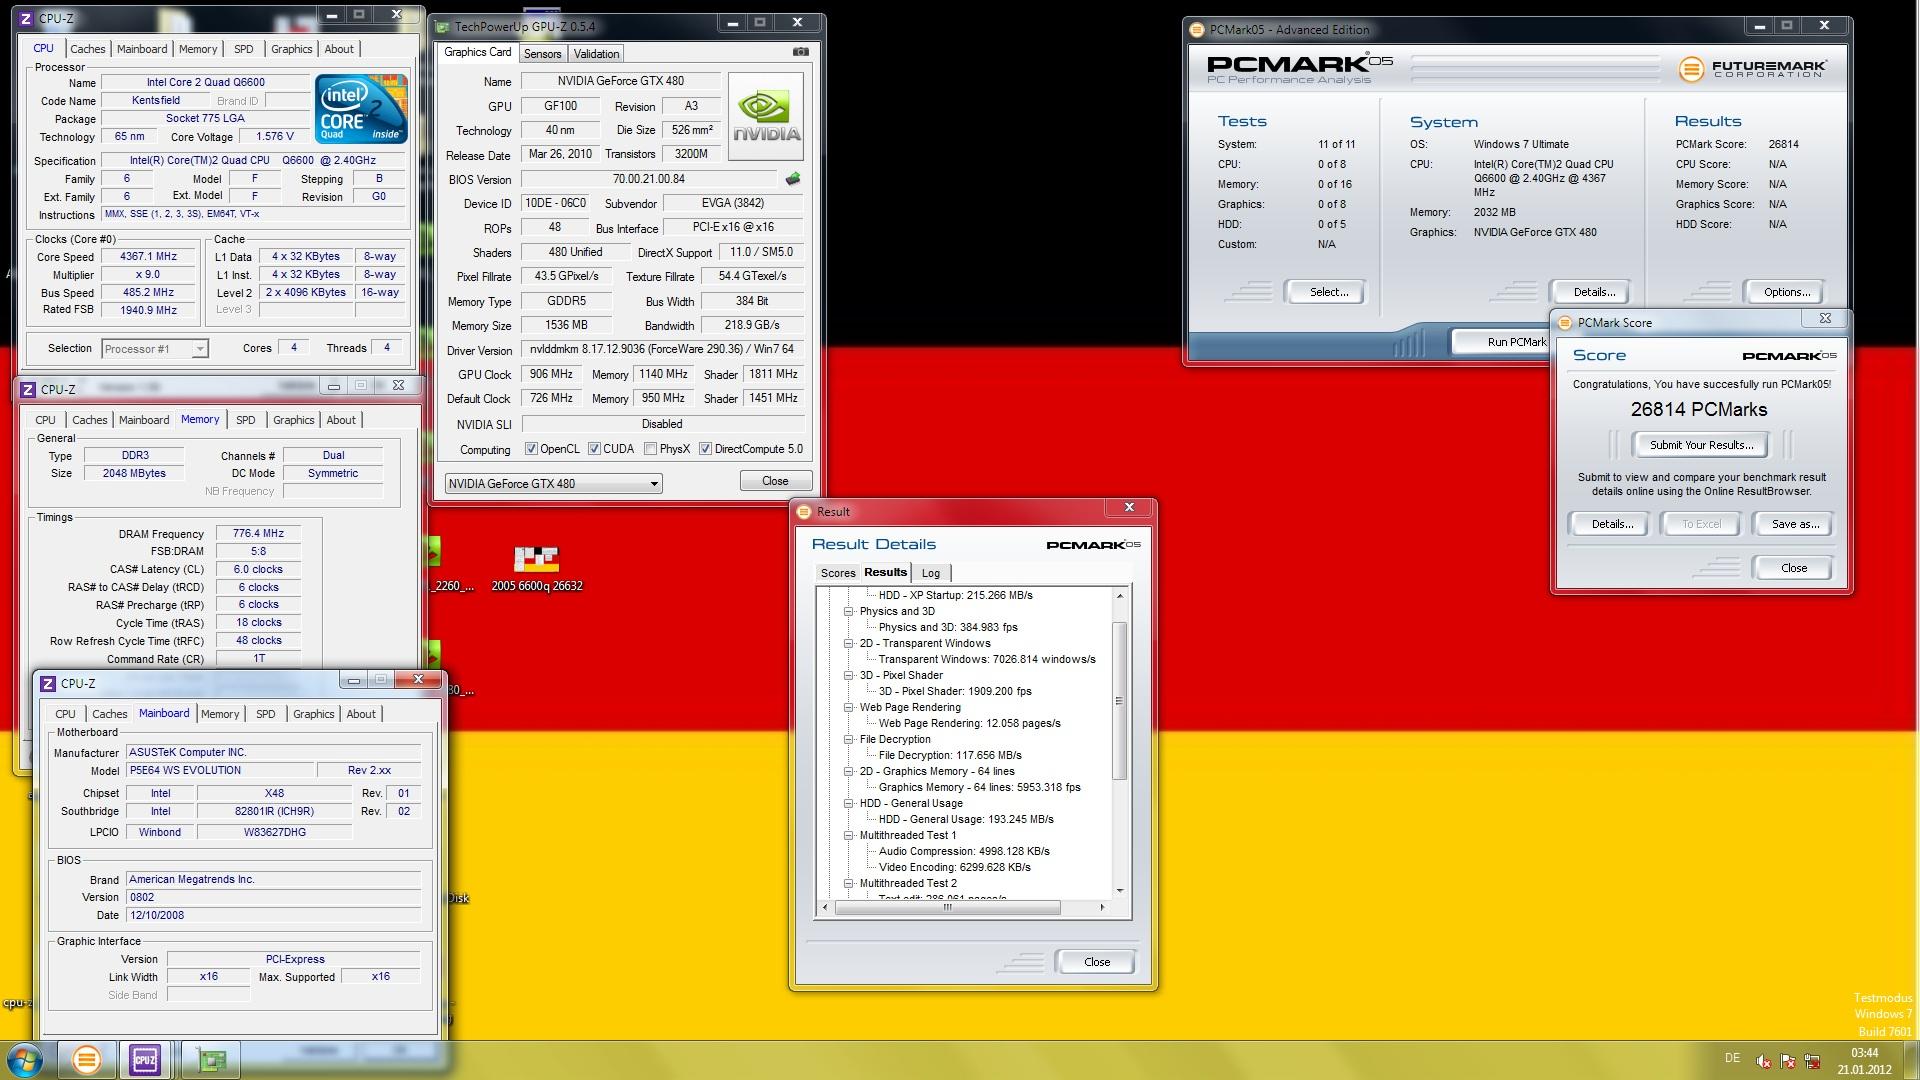
Task: Click the PCMark05 Advanced Edition title icon
Action: tap(1197, 29)
